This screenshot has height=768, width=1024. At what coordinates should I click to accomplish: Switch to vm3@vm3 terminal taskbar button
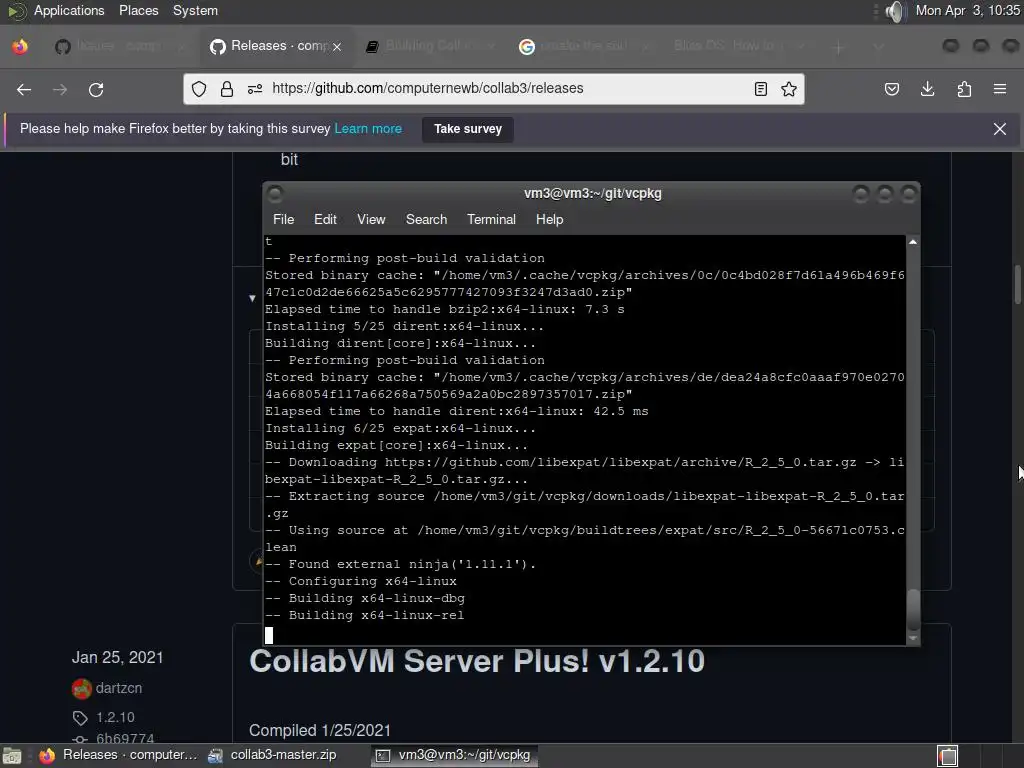click(x=455, y=755)
